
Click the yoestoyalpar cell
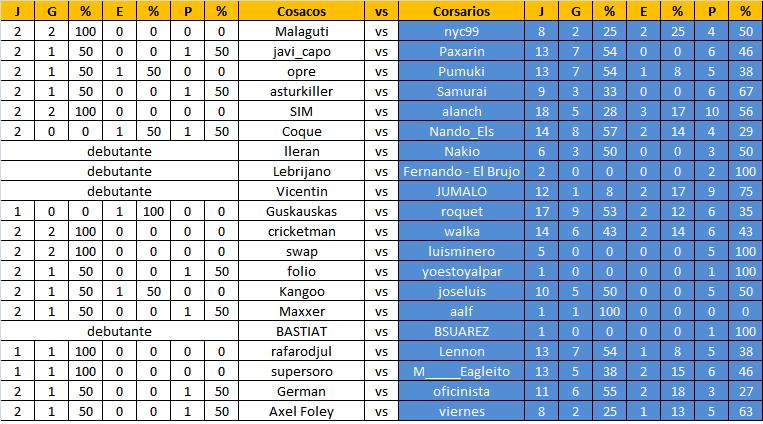[461, 271]
